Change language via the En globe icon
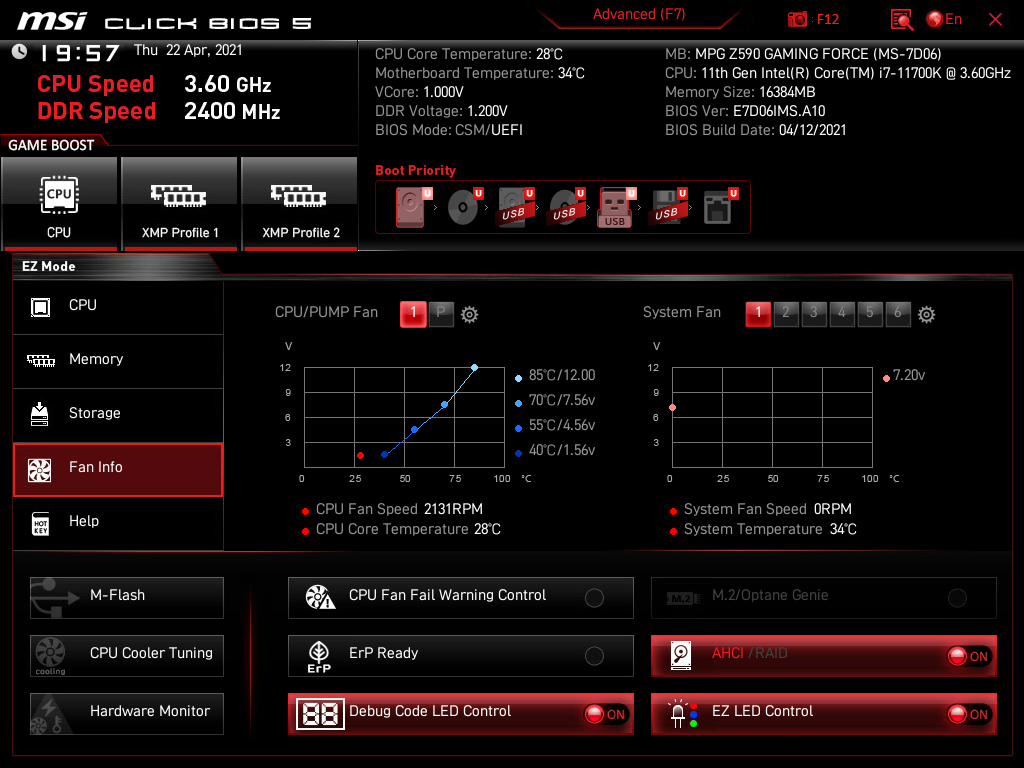The width and height of the screenshot is (1024, 768). point(944,20)
